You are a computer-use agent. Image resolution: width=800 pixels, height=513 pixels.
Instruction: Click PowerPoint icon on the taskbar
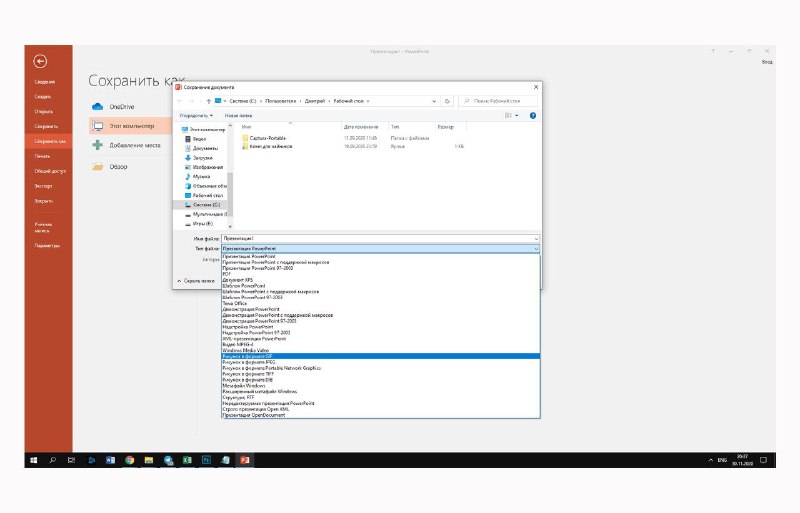(245, 460)
